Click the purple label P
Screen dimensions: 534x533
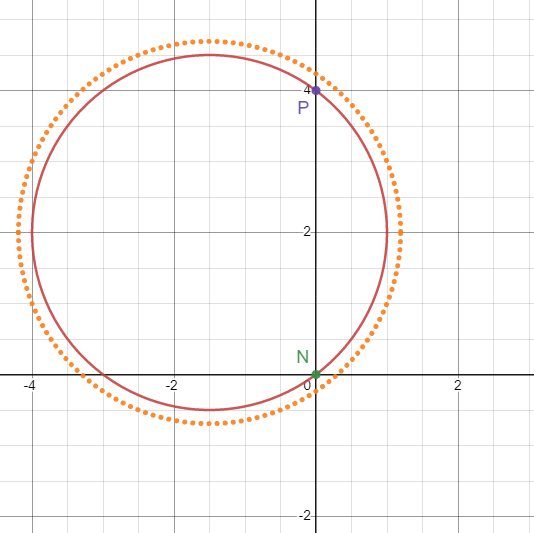point(303,108)
